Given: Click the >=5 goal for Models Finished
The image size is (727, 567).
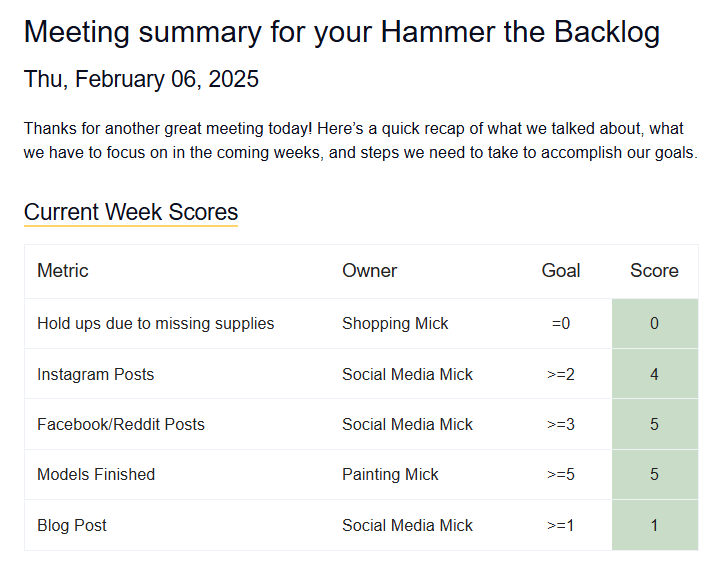Looking at the screenshot, I should 561,474.
